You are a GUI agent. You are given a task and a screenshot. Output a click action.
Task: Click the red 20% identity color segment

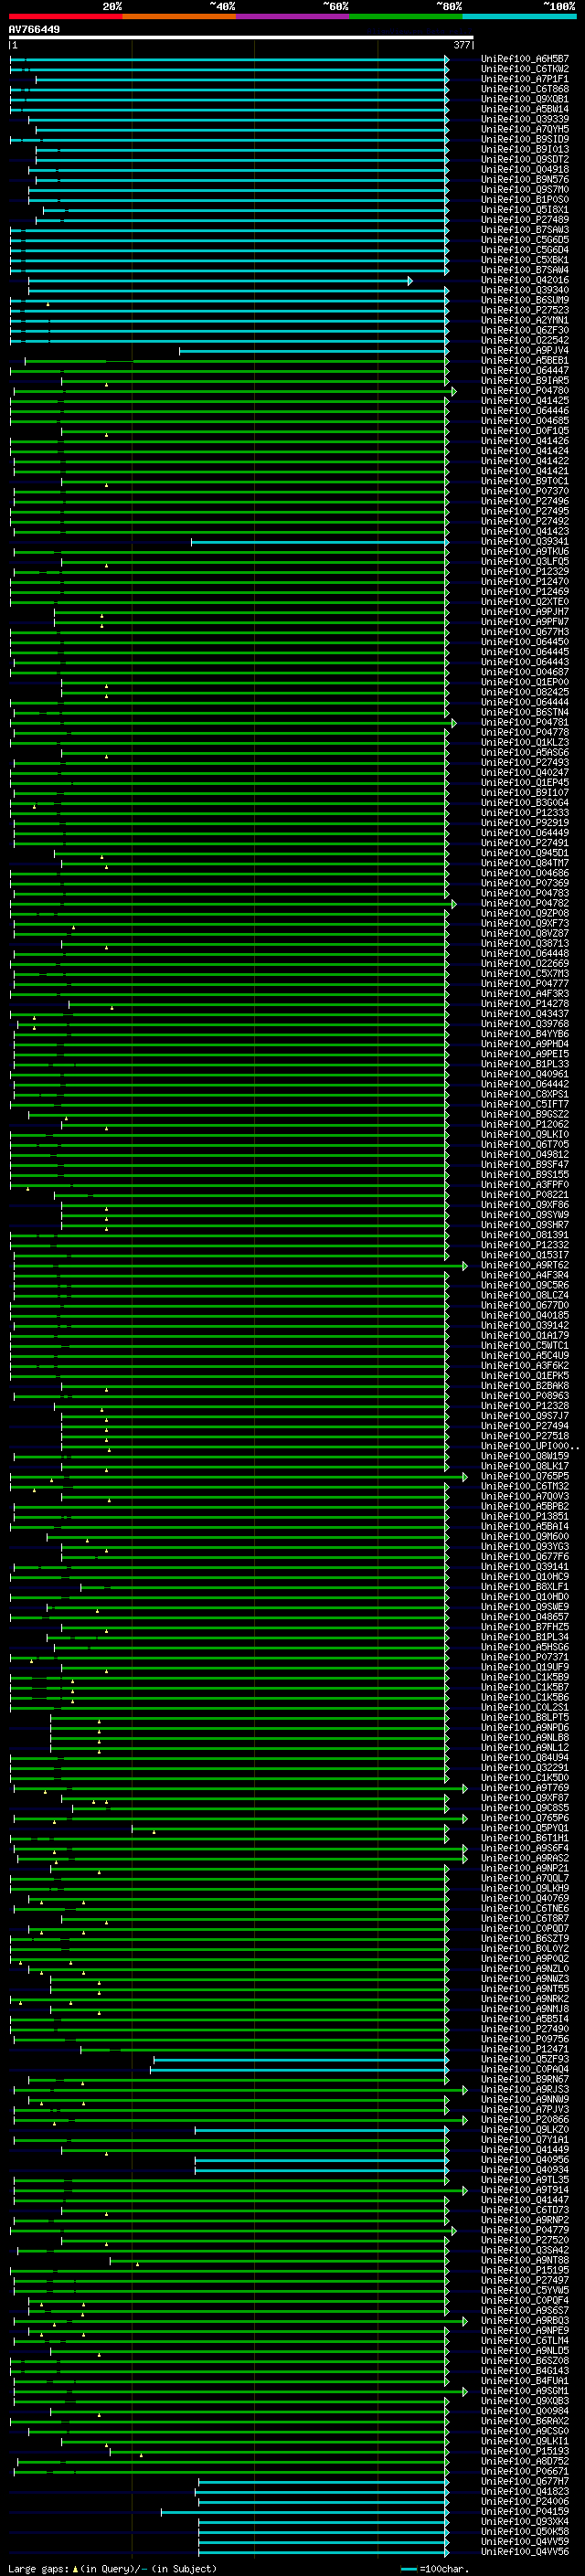pos(65,16)
